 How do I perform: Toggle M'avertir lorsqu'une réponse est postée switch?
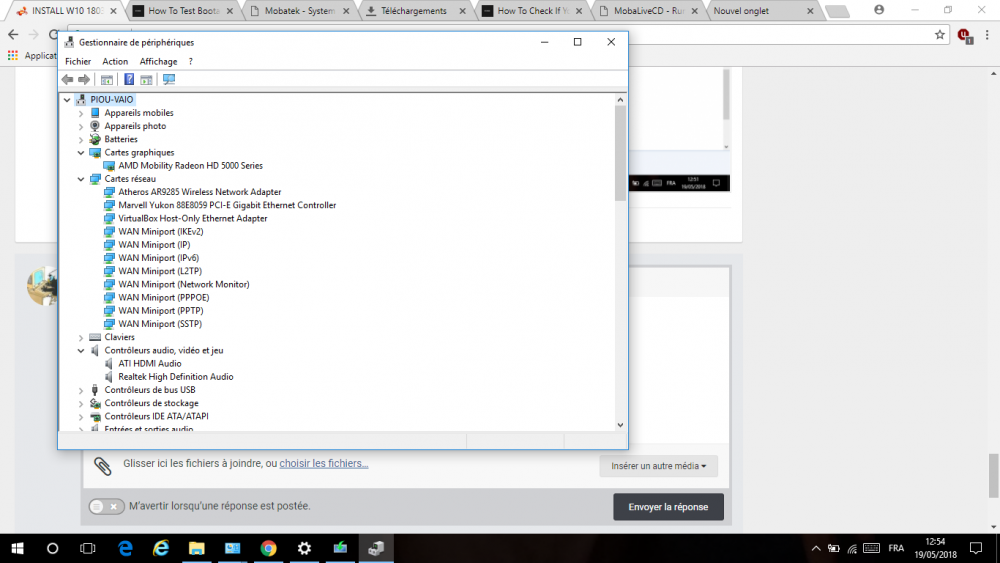(106, 506)
